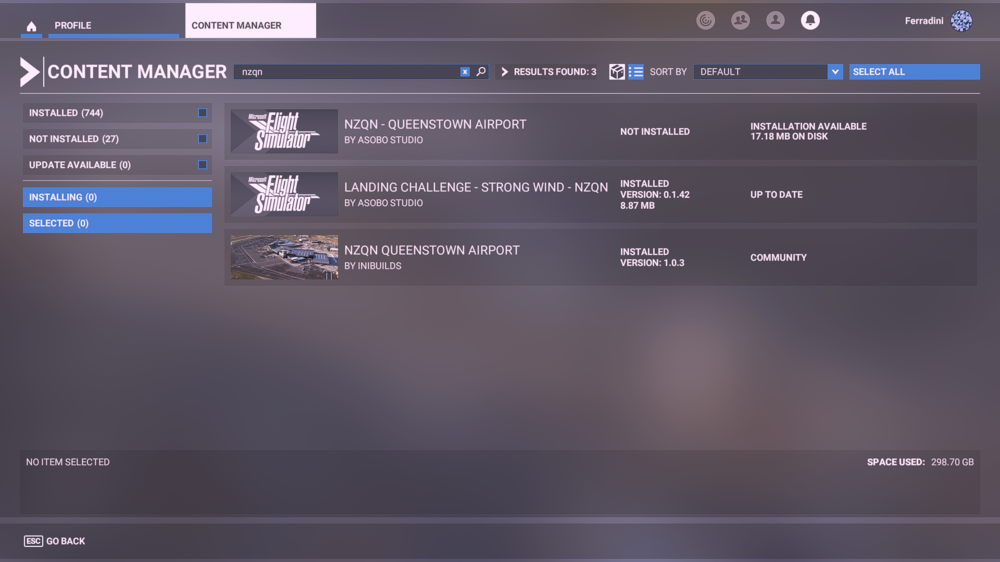Select Landing Challenge - Strong Wind - NZQN
This screenshot has width=1000, height=562.
[x=476, y=187]
